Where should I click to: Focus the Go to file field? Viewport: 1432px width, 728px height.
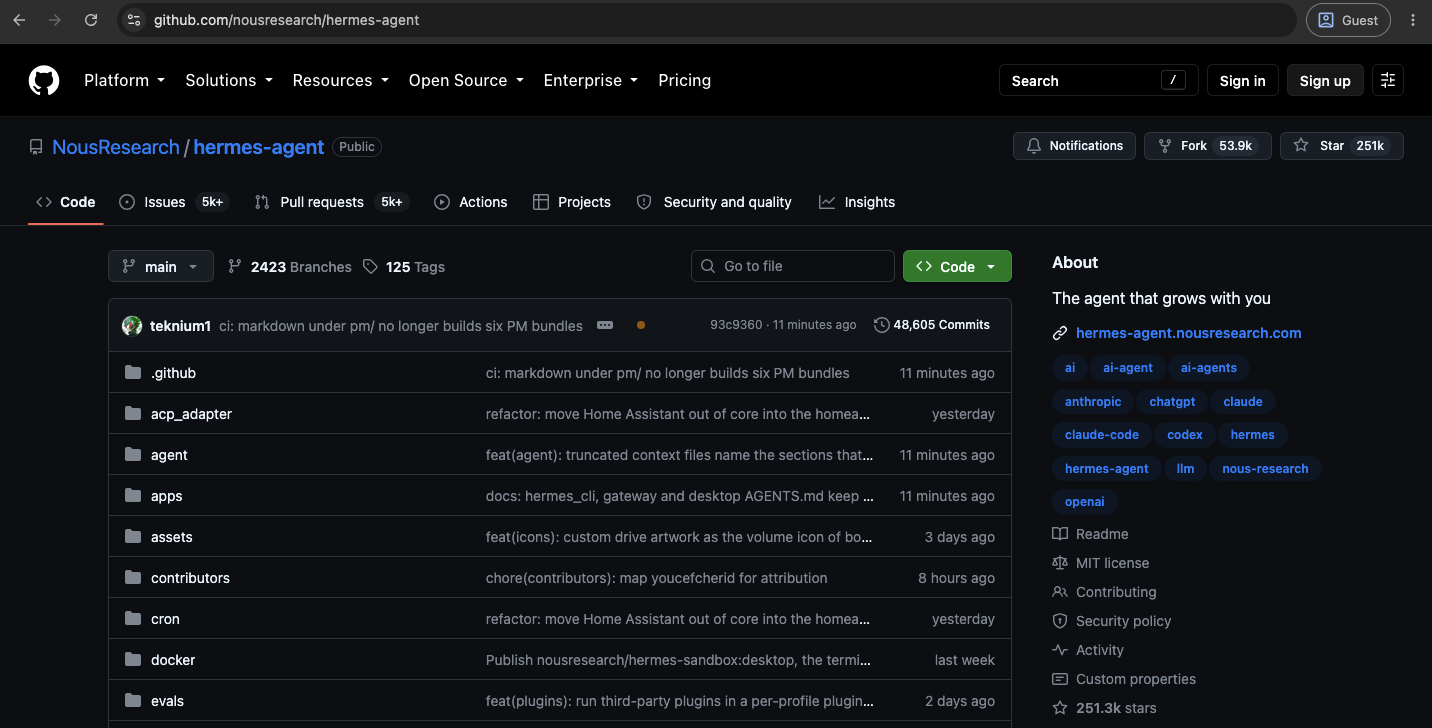pos(793,266)
